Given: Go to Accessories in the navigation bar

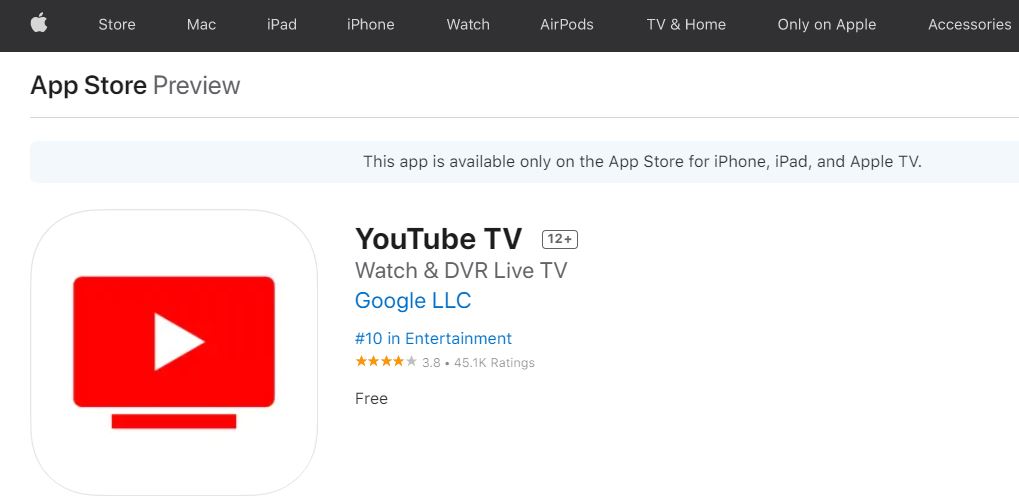Looking at the screenshot, I should (x=970, y=25).
